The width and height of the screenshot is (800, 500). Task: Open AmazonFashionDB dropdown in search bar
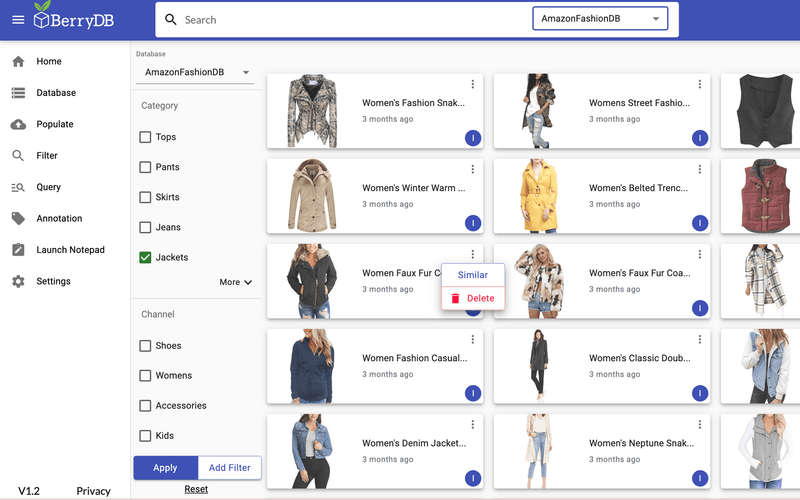click(x=600, y=19)
